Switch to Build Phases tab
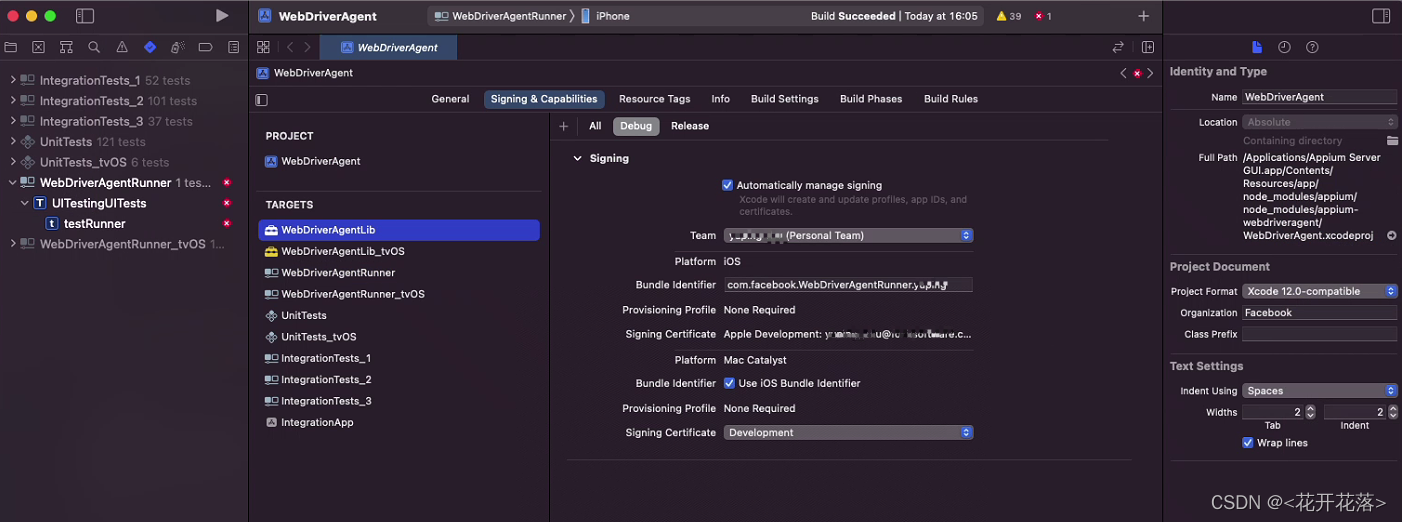The image size is (1402, 522). 871,99
